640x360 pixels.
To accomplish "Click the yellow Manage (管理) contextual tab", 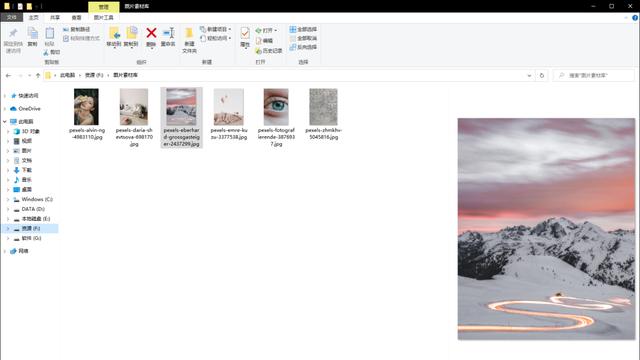I will [104, 7].
